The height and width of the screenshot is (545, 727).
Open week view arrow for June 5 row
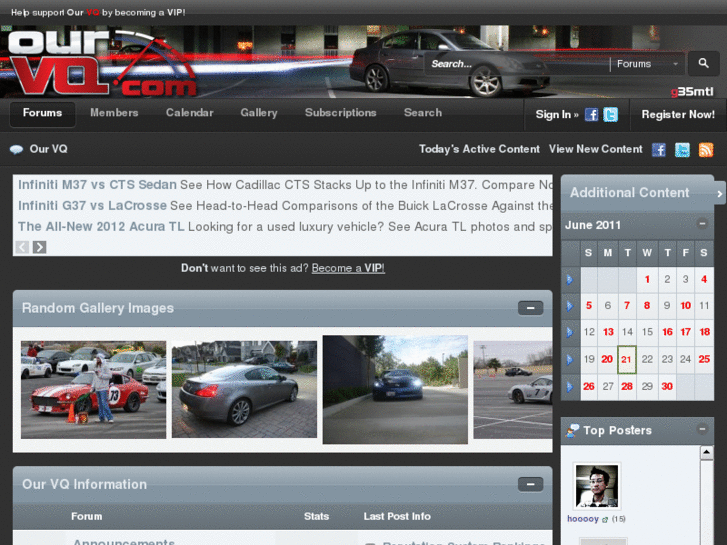tap(570, 306)
